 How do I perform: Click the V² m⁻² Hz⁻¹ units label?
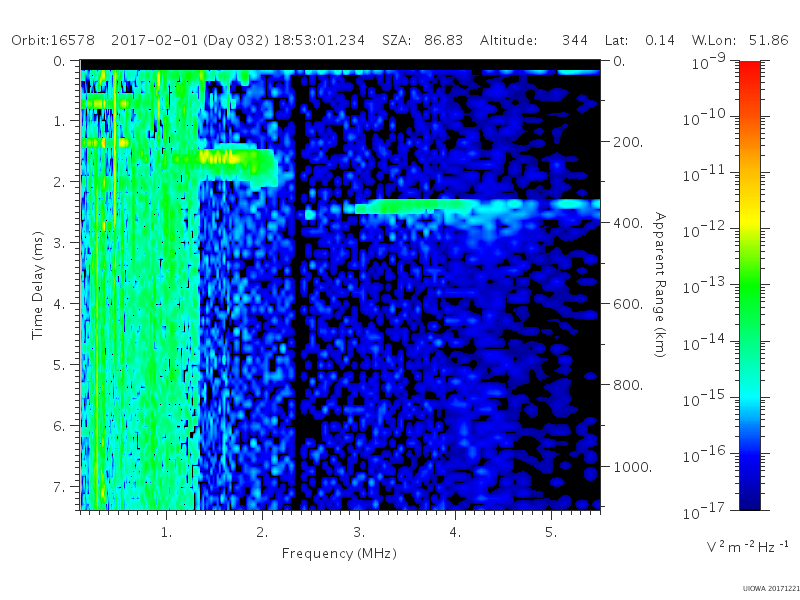tap(747, 546)
